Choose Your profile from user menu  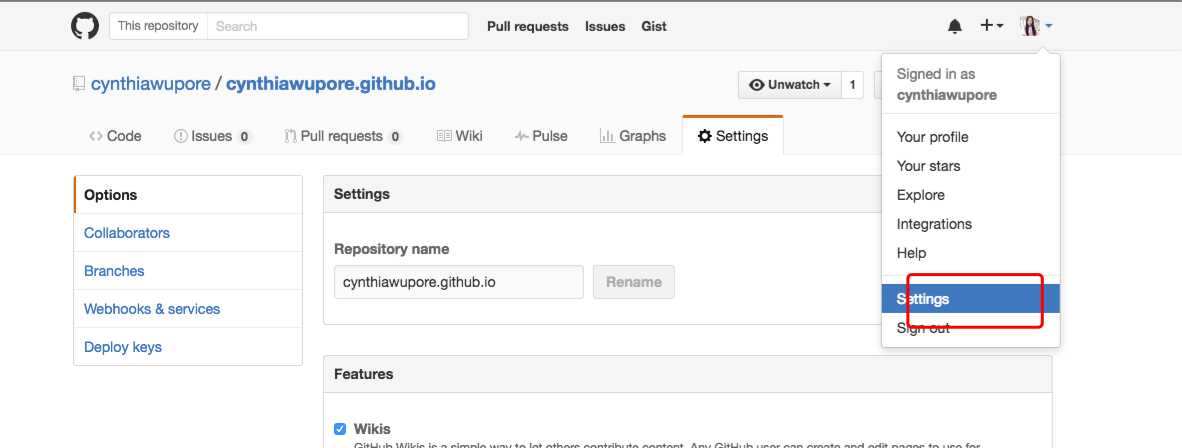pos(971,137)
